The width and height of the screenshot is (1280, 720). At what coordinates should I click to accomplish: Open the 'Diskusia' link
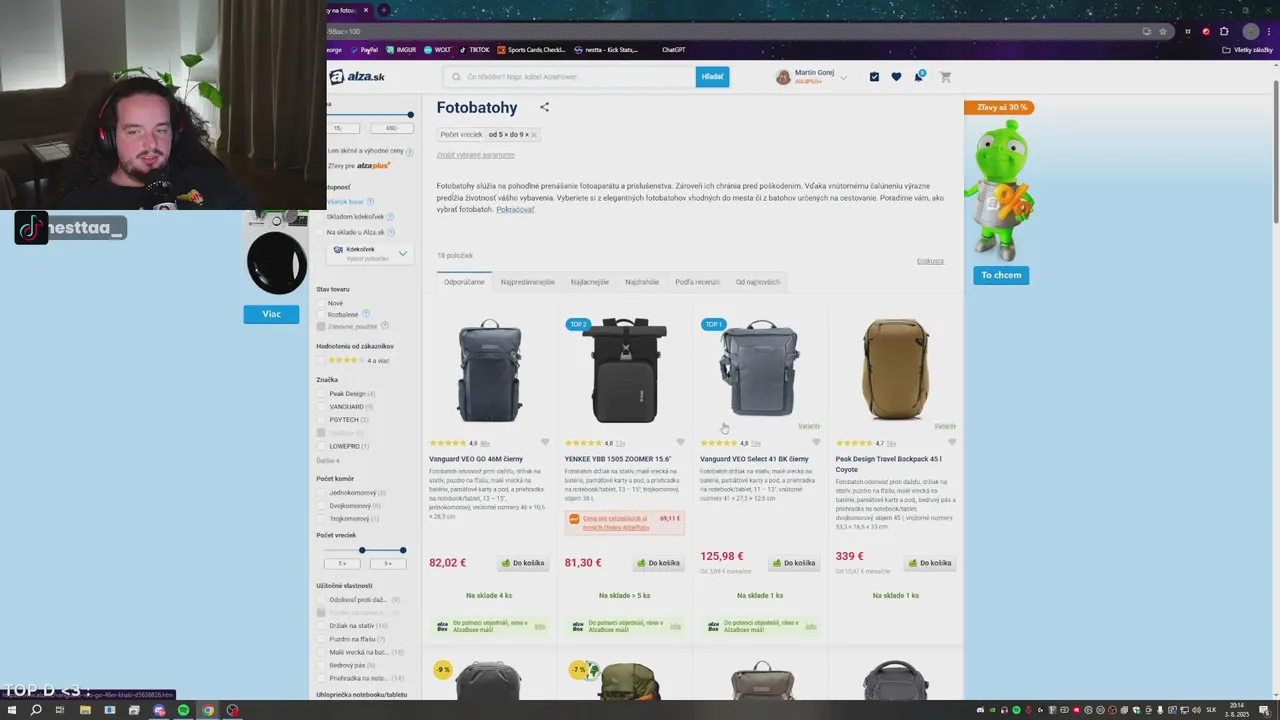[930, 261]
